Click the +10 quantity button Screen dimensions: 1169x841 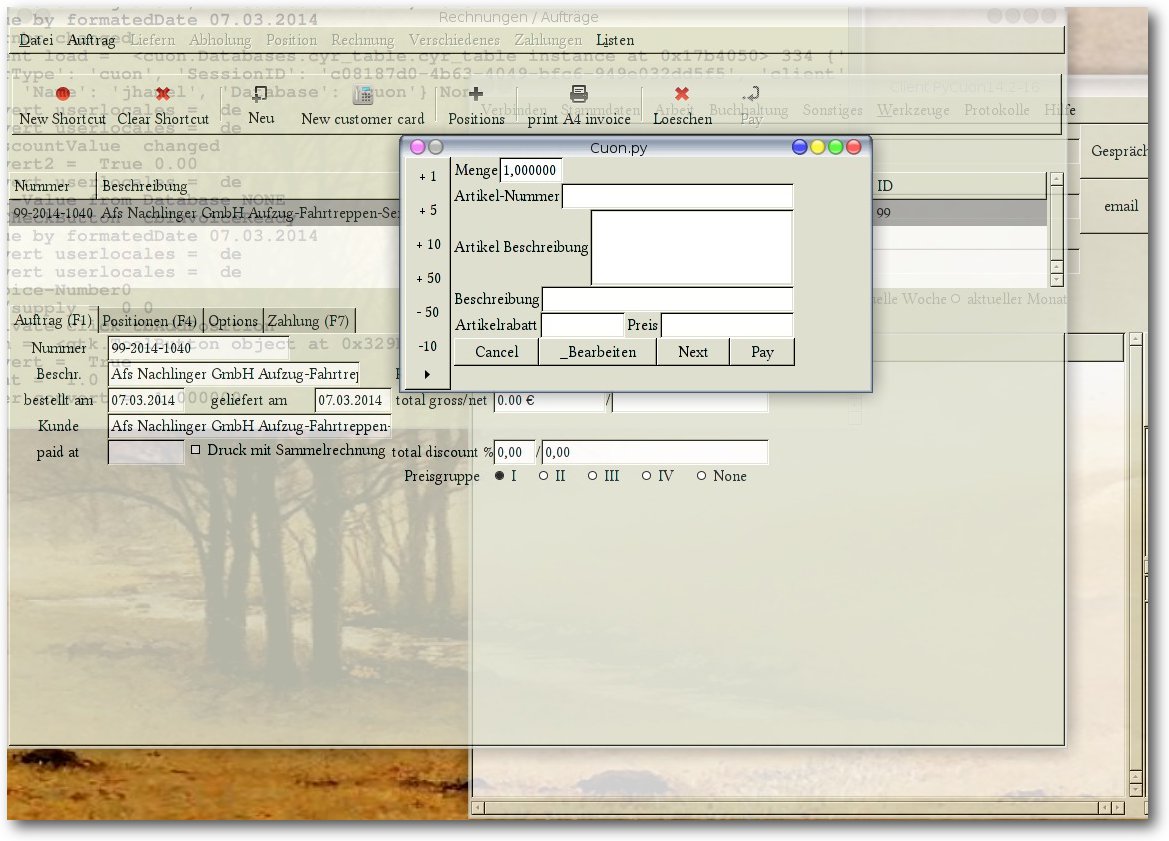(x=427, y=245)
